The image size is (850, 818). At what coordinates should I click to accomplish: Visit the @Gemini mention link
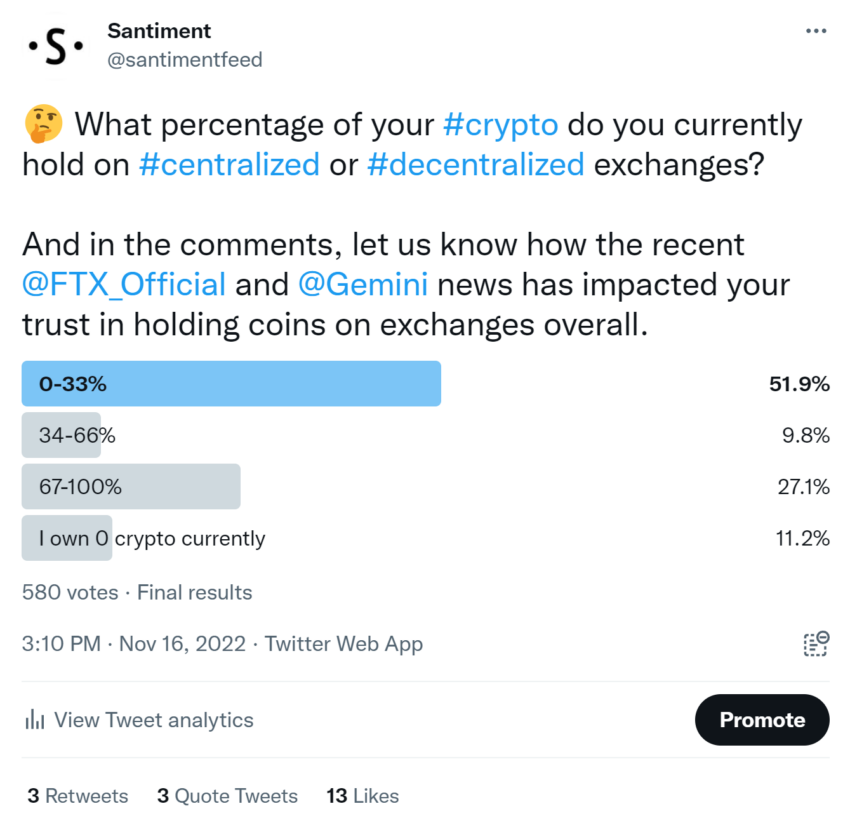[x=363, y=284]
